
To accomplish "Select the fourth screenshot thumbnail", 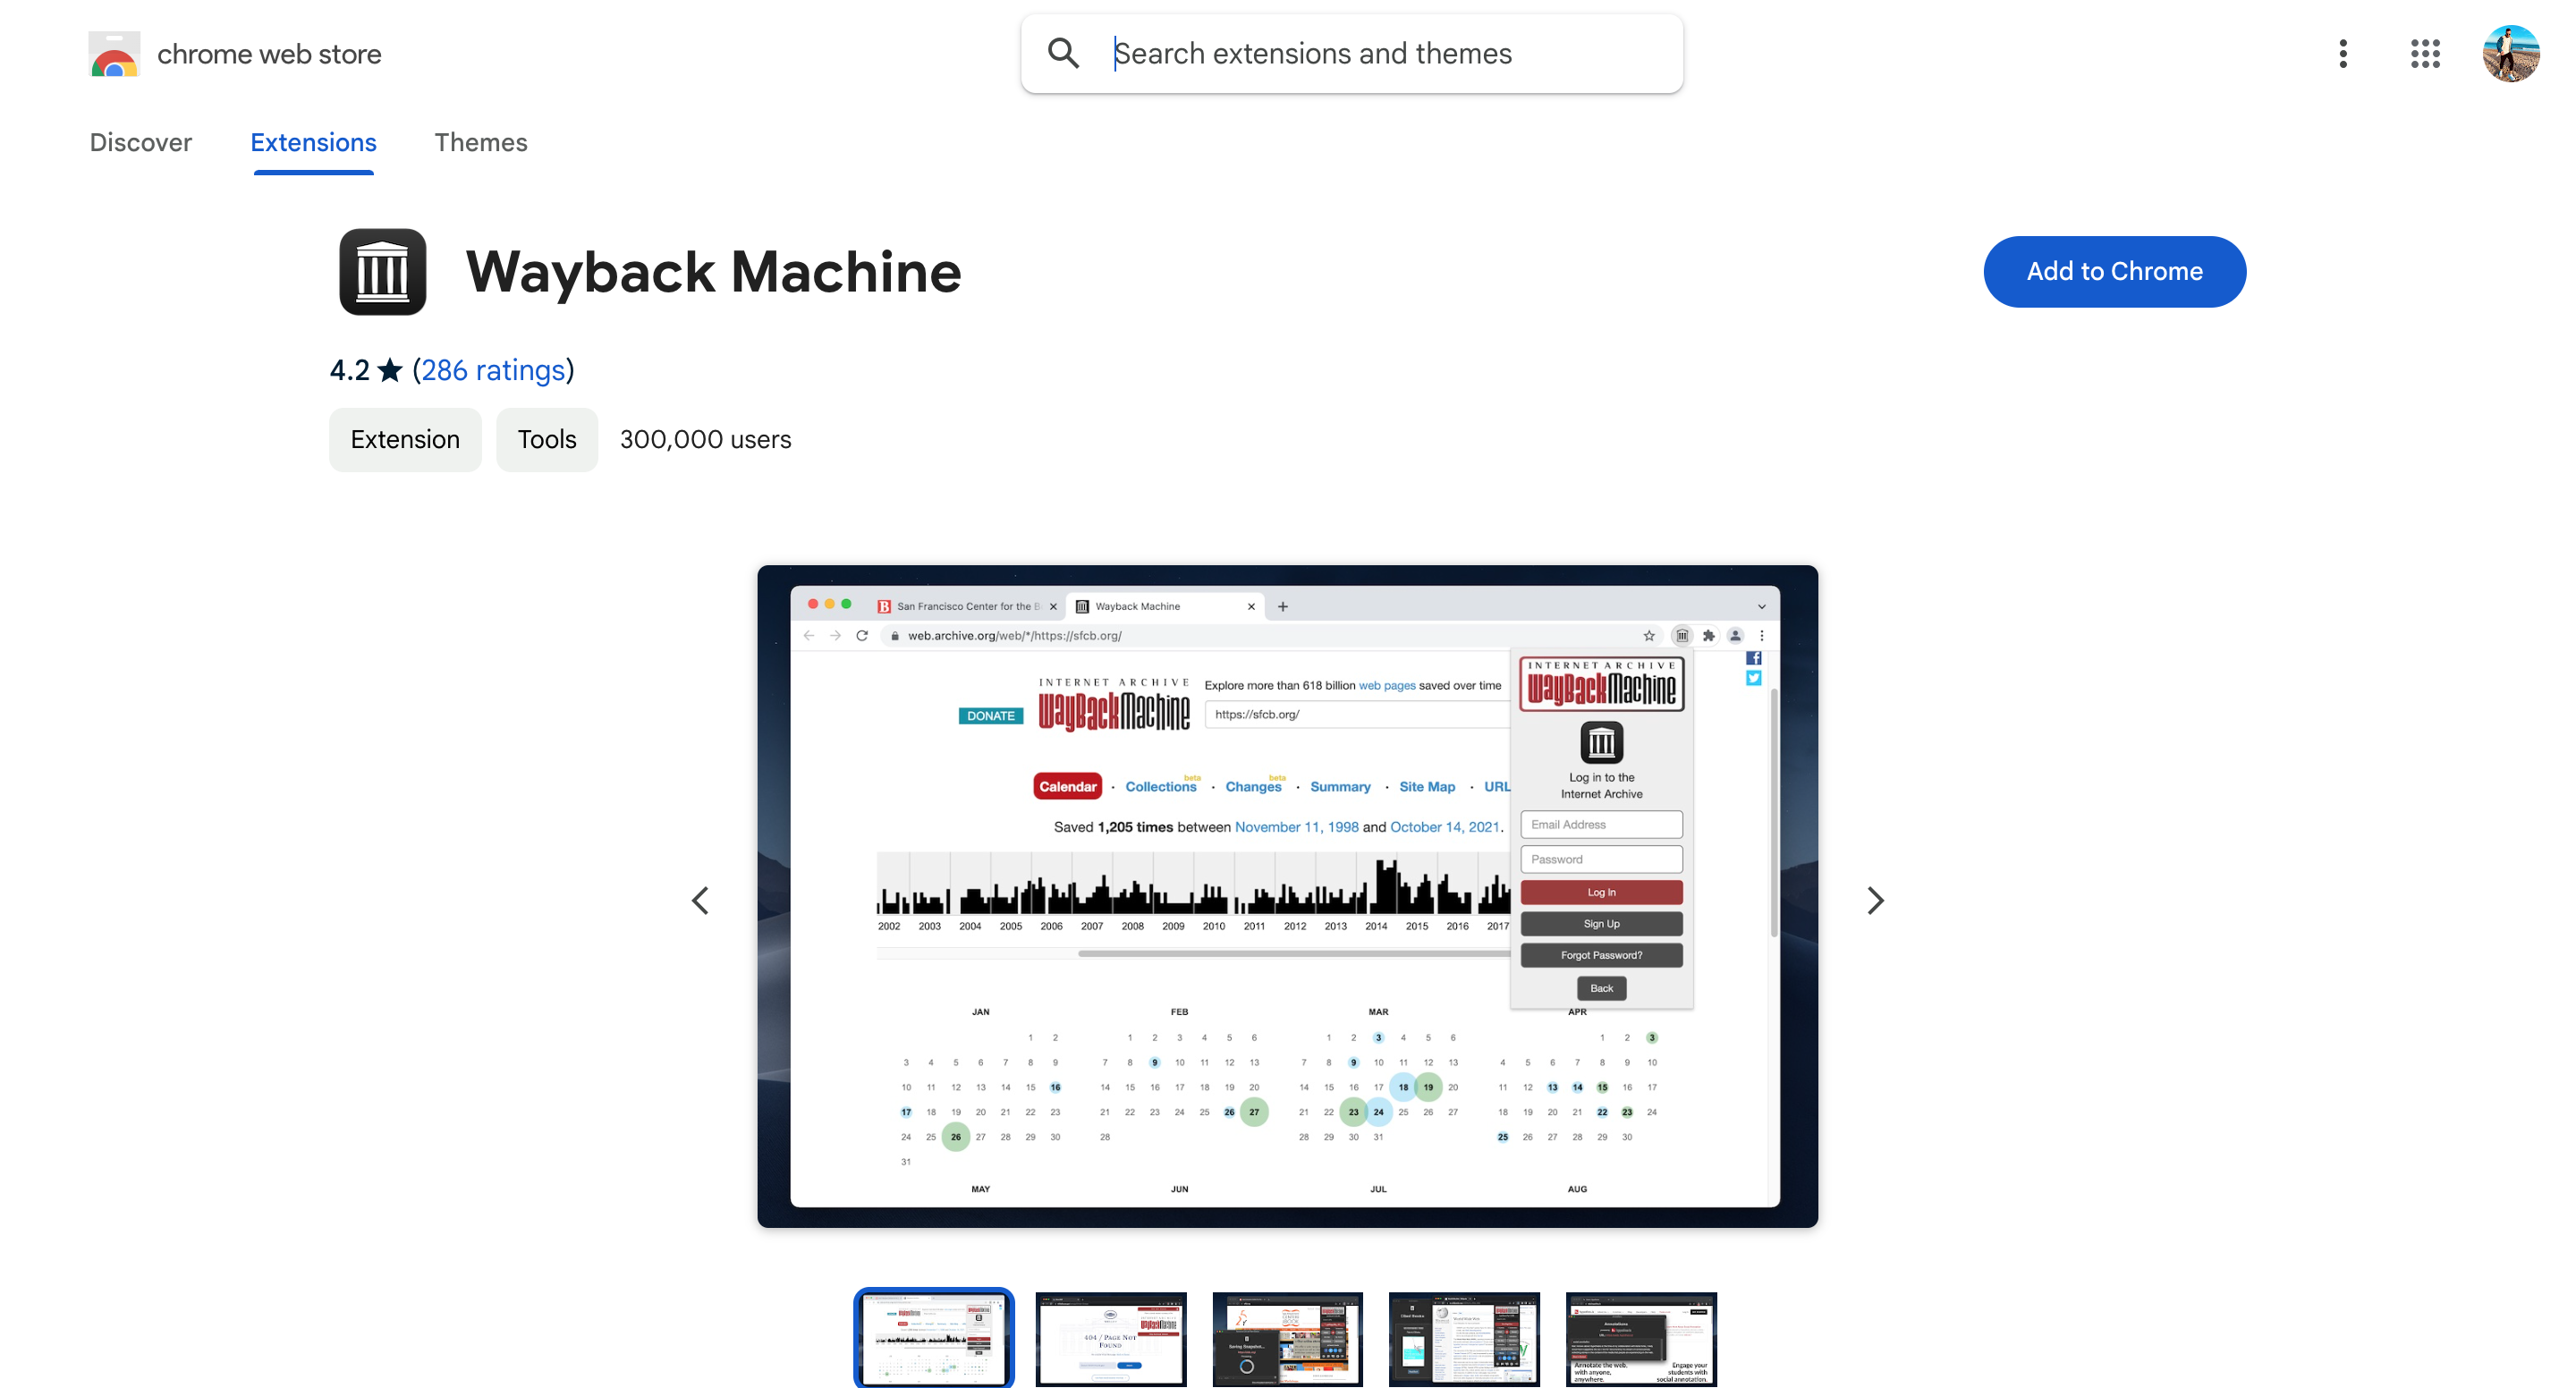I will click(1464, 1338).
